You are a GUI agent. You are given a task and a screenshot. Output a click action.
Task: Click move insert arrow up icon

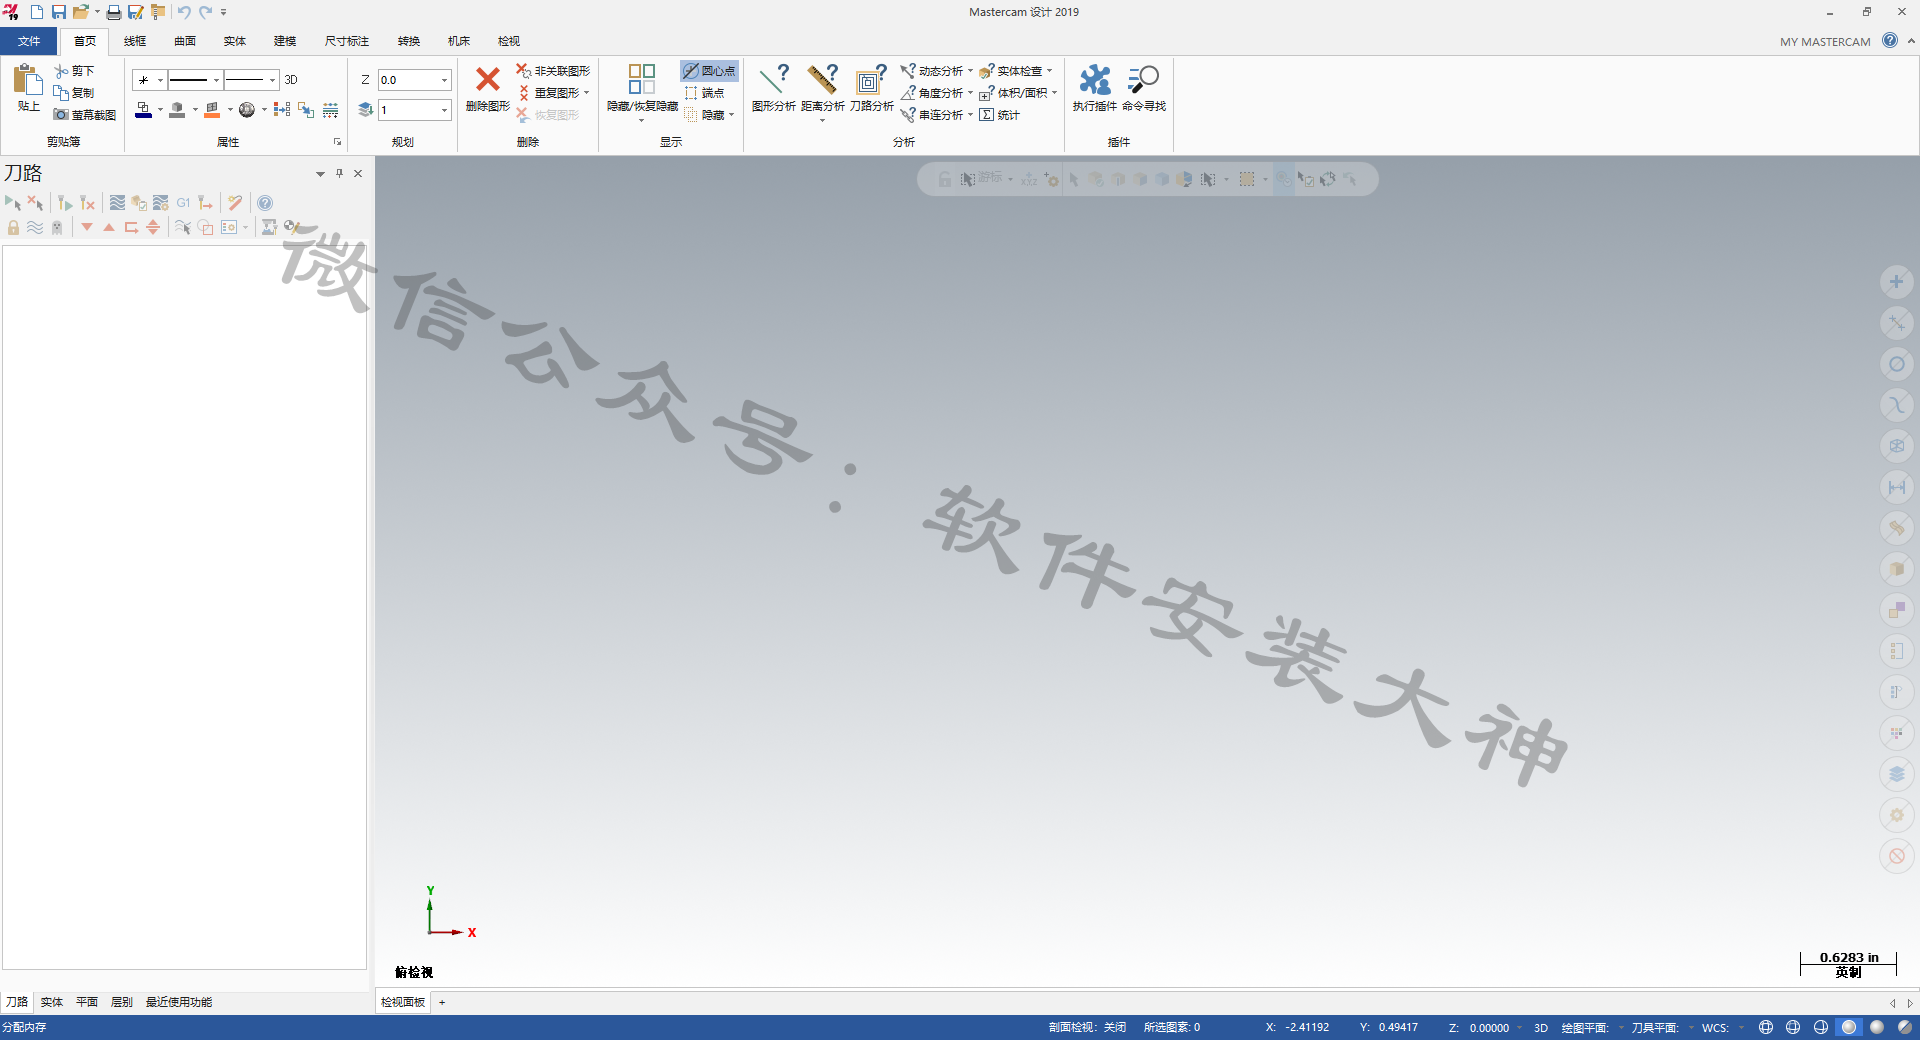coord(109,227)
